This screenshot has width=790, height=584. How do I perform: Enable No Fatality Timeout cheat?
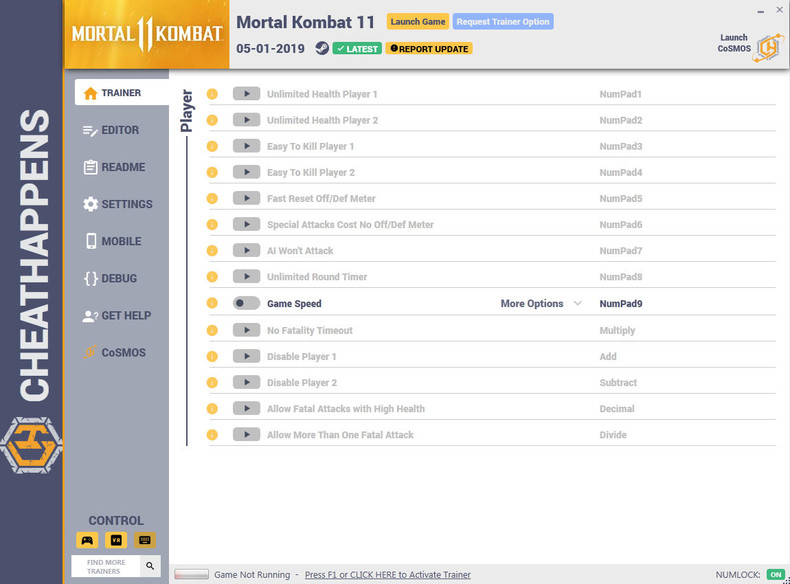click(246, 330)
